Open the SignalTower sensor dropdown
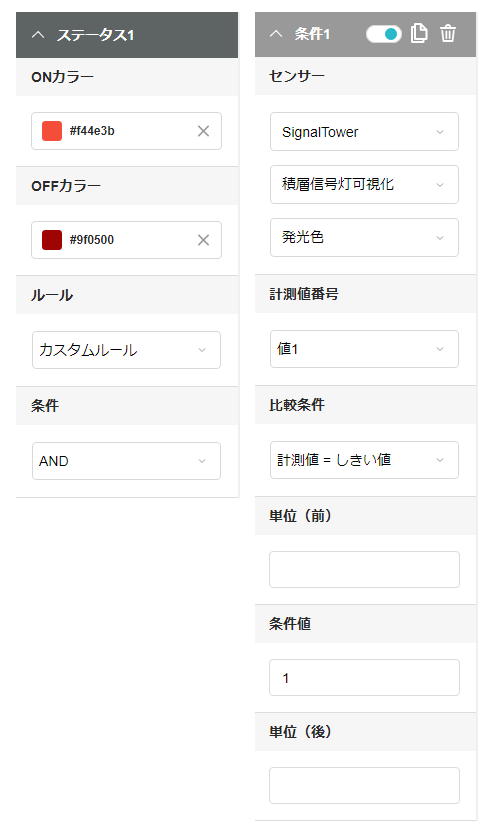The image size is (504, 832). (x=364, y=132)
